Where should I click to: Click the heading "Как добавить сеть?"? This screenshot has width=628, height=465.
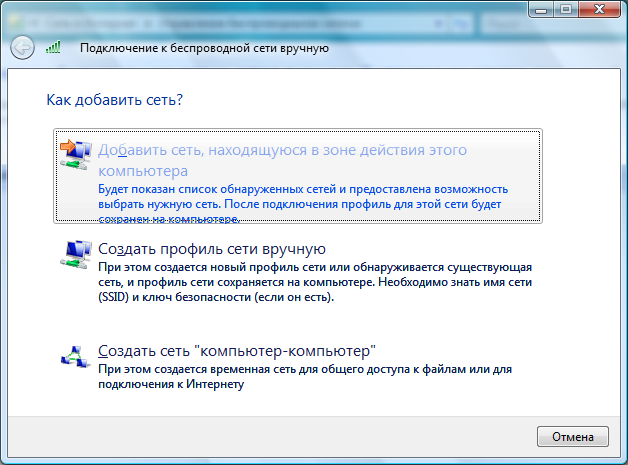tap(116, 100)
